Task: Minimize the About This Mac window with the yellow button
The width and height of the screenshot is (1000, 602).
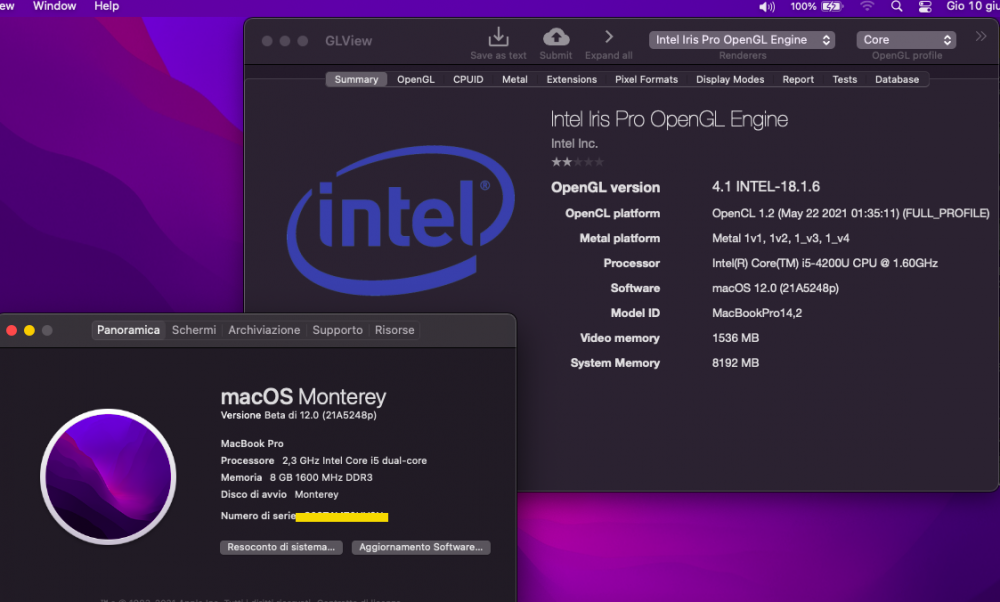Action: coord(29,330)
